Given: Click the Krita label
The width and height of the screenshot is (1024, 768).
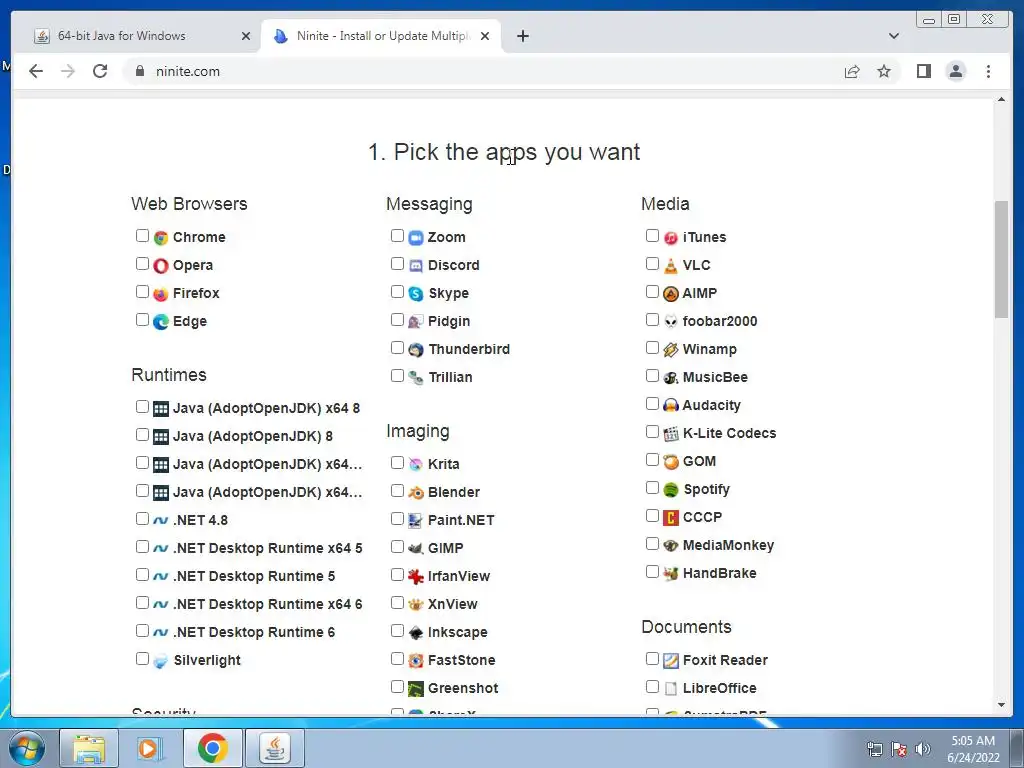Looking at the screenshot, I should pyautogui.click(x=443, y=464).
